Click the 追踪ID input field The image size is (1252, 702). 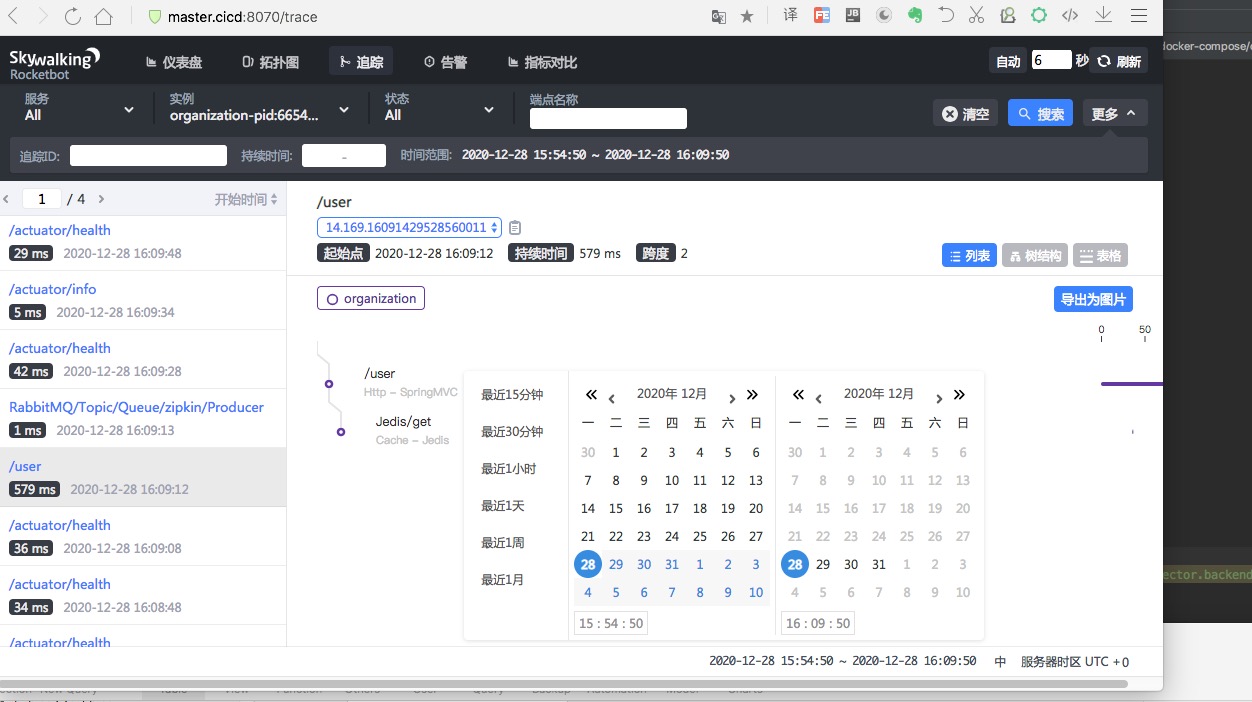(x=148, y=155)
